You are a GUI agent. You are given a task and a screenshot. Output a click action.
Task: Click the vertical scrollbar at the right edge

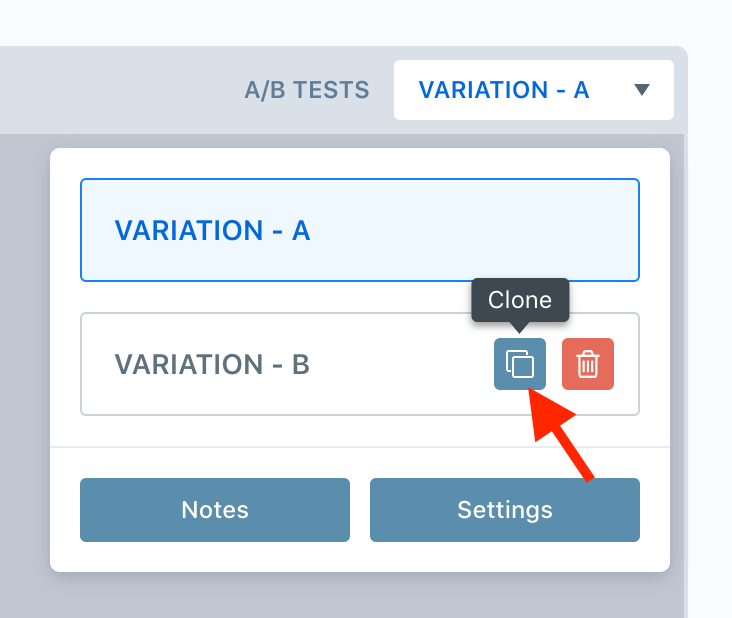tap(686, 373)
